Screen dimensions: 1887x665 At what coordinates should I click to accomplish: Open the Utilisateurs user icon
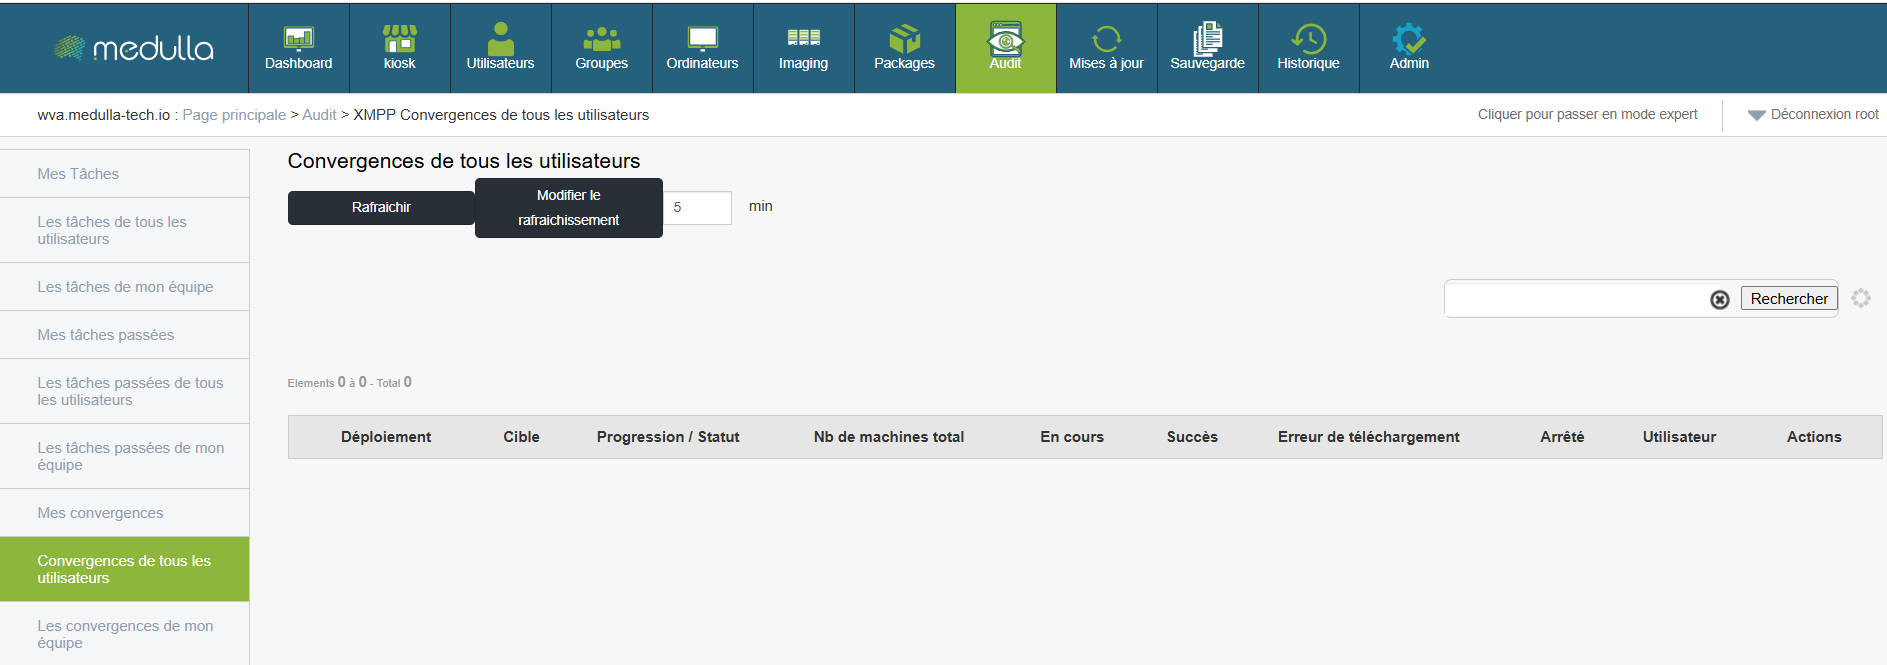coord(500,39)
